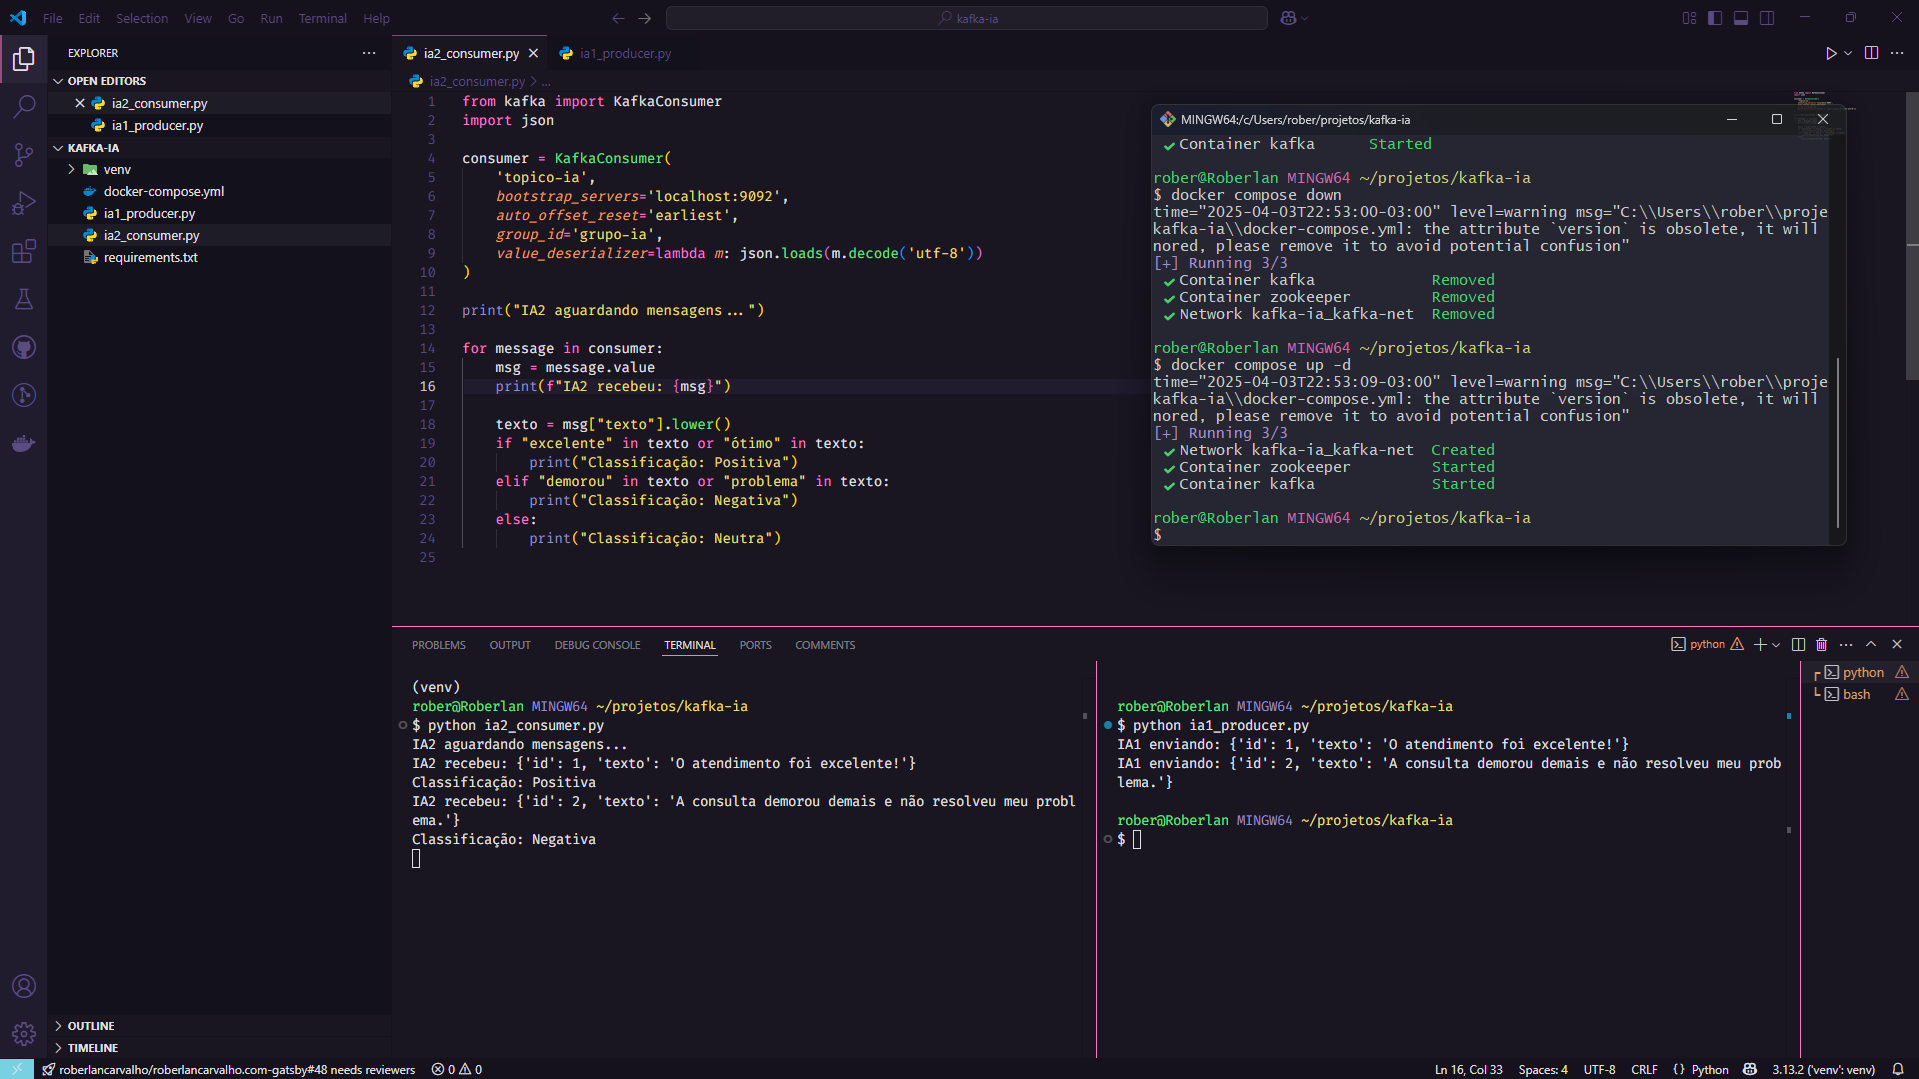Run the Python file with play button
This screenshot has width=1919, height=1079.
pyautogui.click(x=1831, y=53)
